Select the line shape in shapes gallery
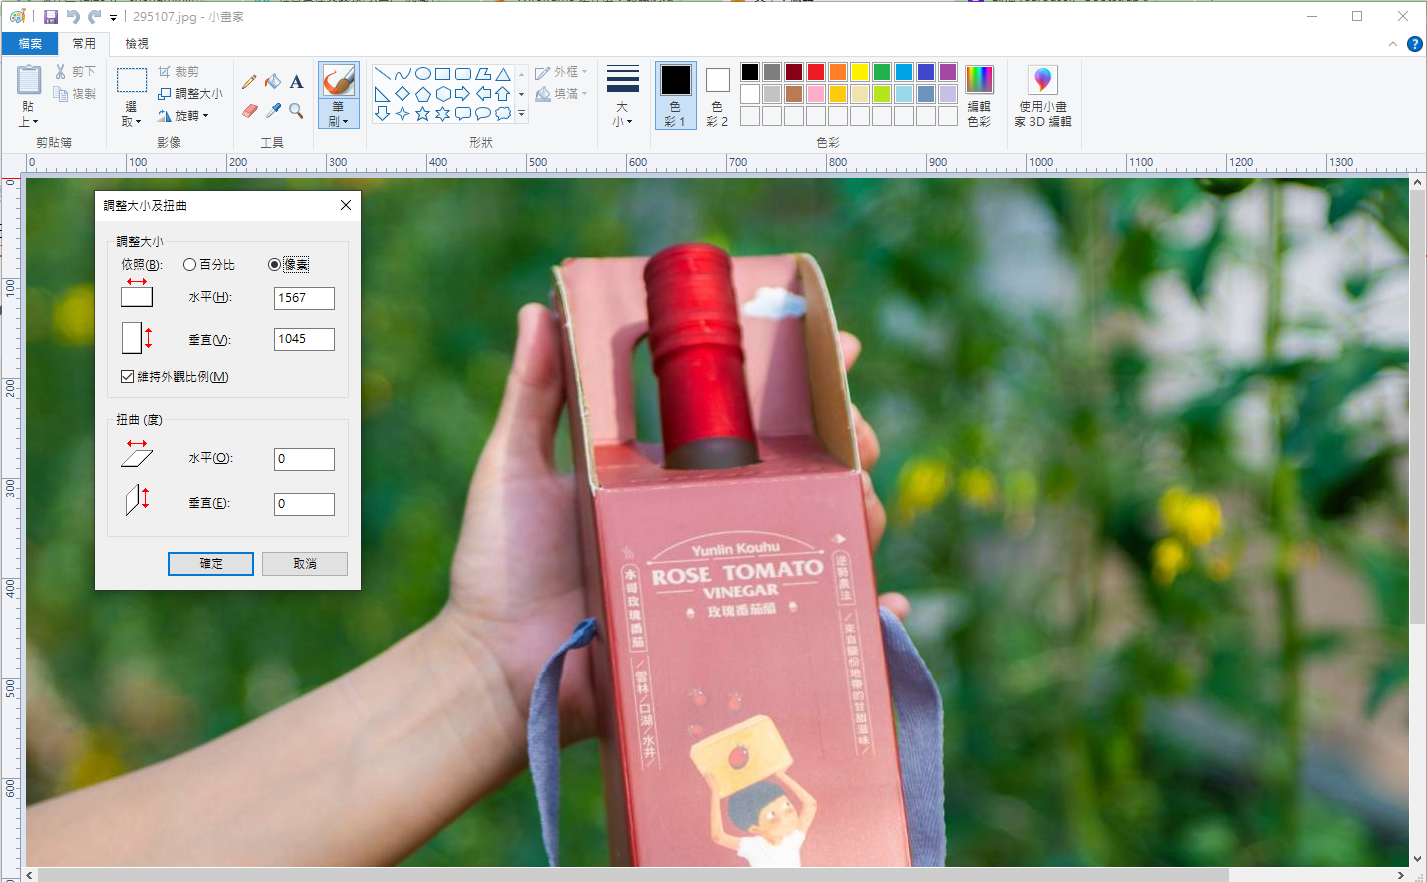 382,74
